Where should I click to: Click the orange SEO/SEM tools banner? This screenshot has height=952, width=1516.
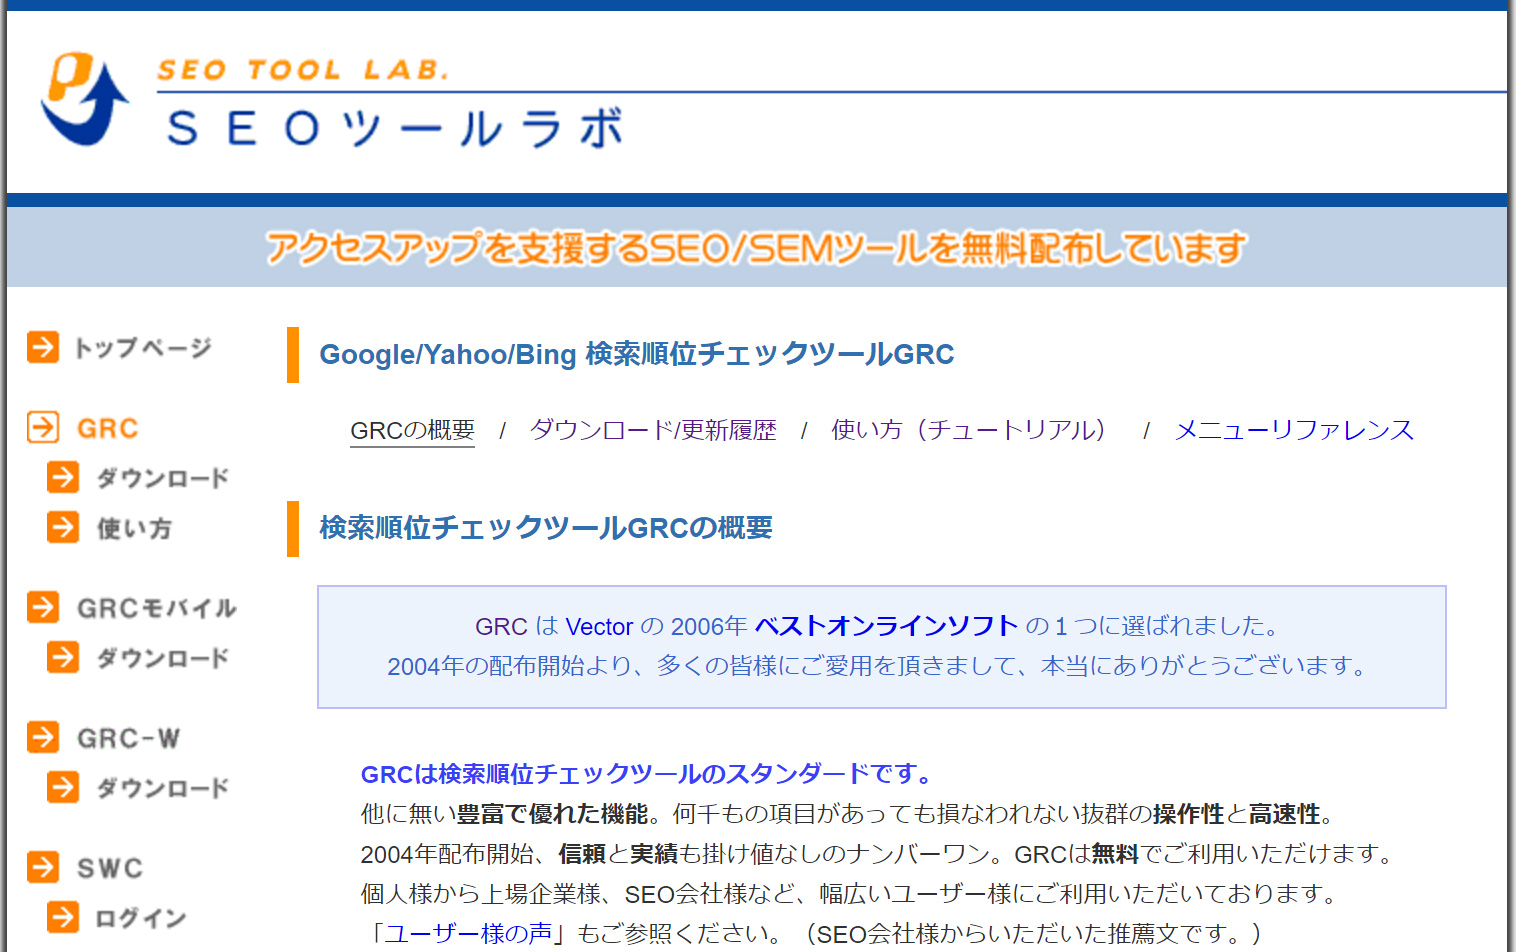tap(756, 248)
